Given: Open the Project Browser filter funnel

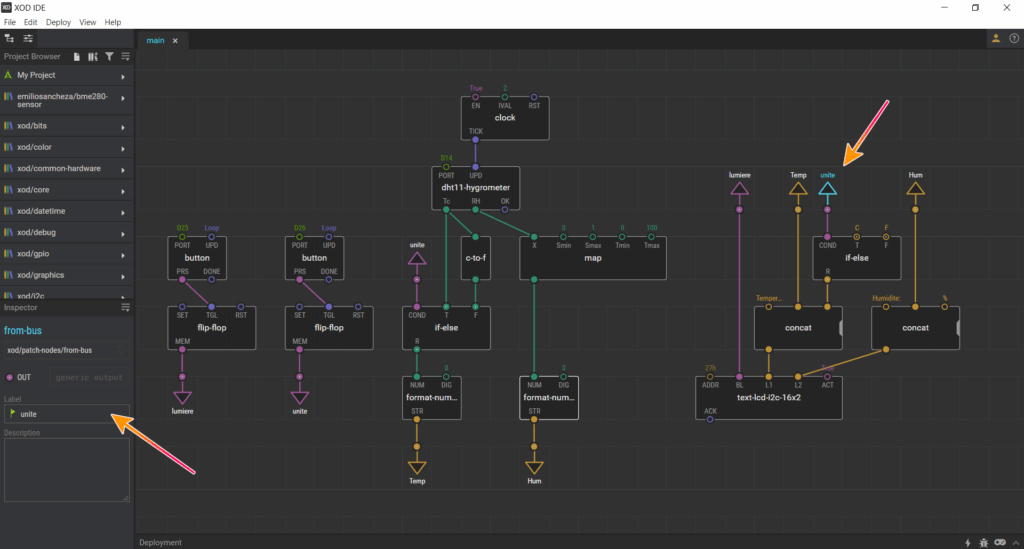Looking at the screenshot, I should point(109,57).
